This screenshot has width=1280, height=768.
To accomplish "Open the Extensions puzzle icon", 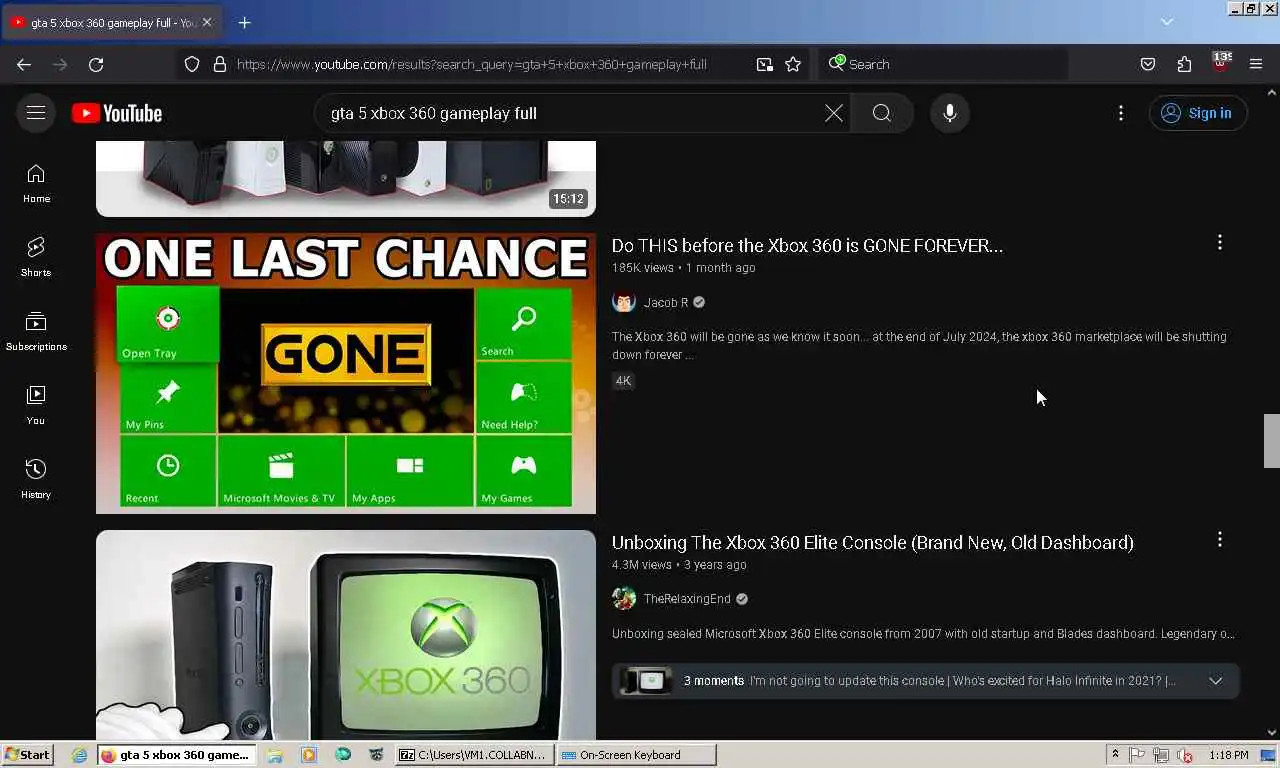I will point(1184,64).
